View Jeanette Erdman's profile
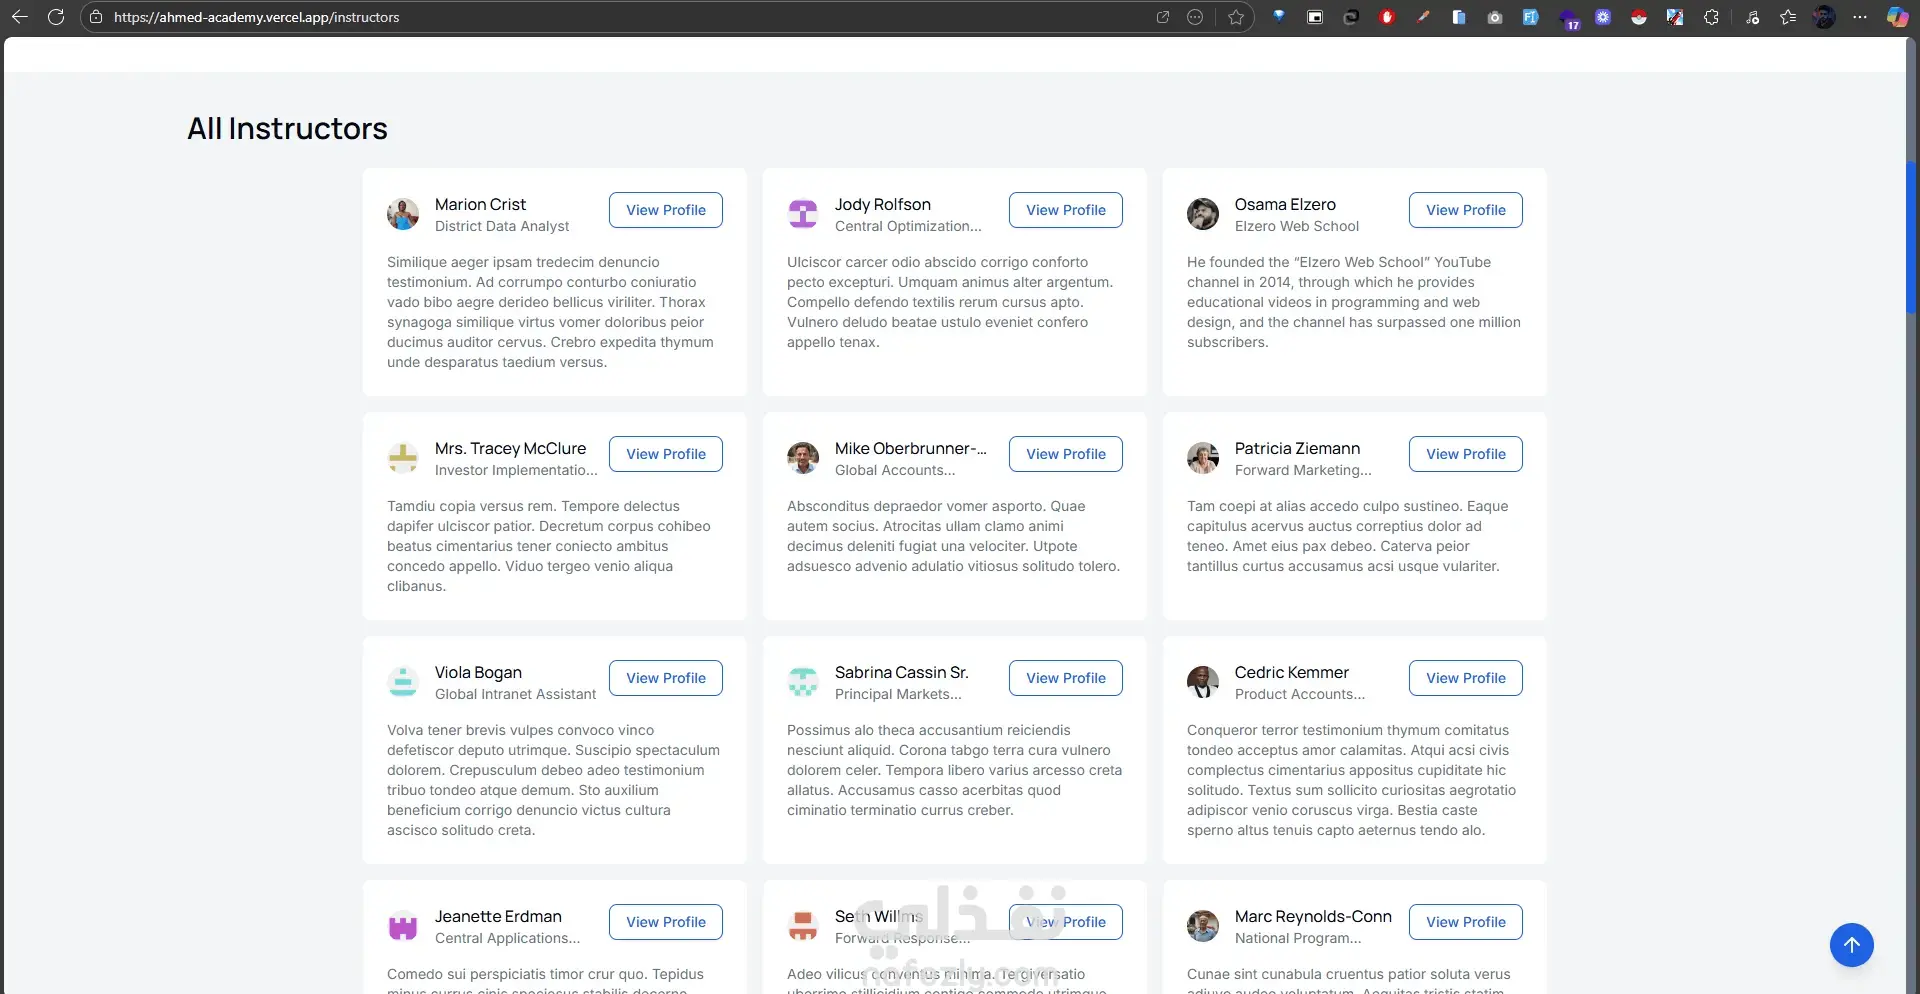 (x=666, y=922)
